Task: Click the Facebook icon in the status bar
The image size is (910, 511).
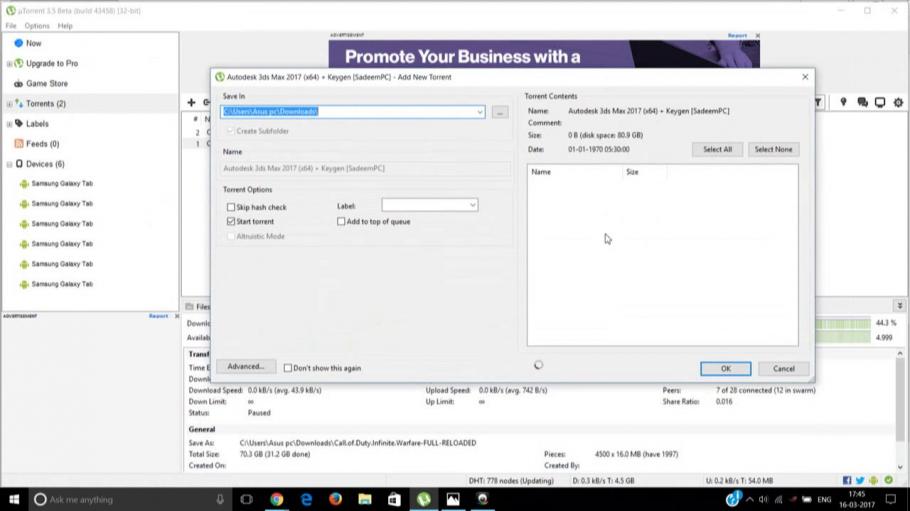Action: pos(847,480)
